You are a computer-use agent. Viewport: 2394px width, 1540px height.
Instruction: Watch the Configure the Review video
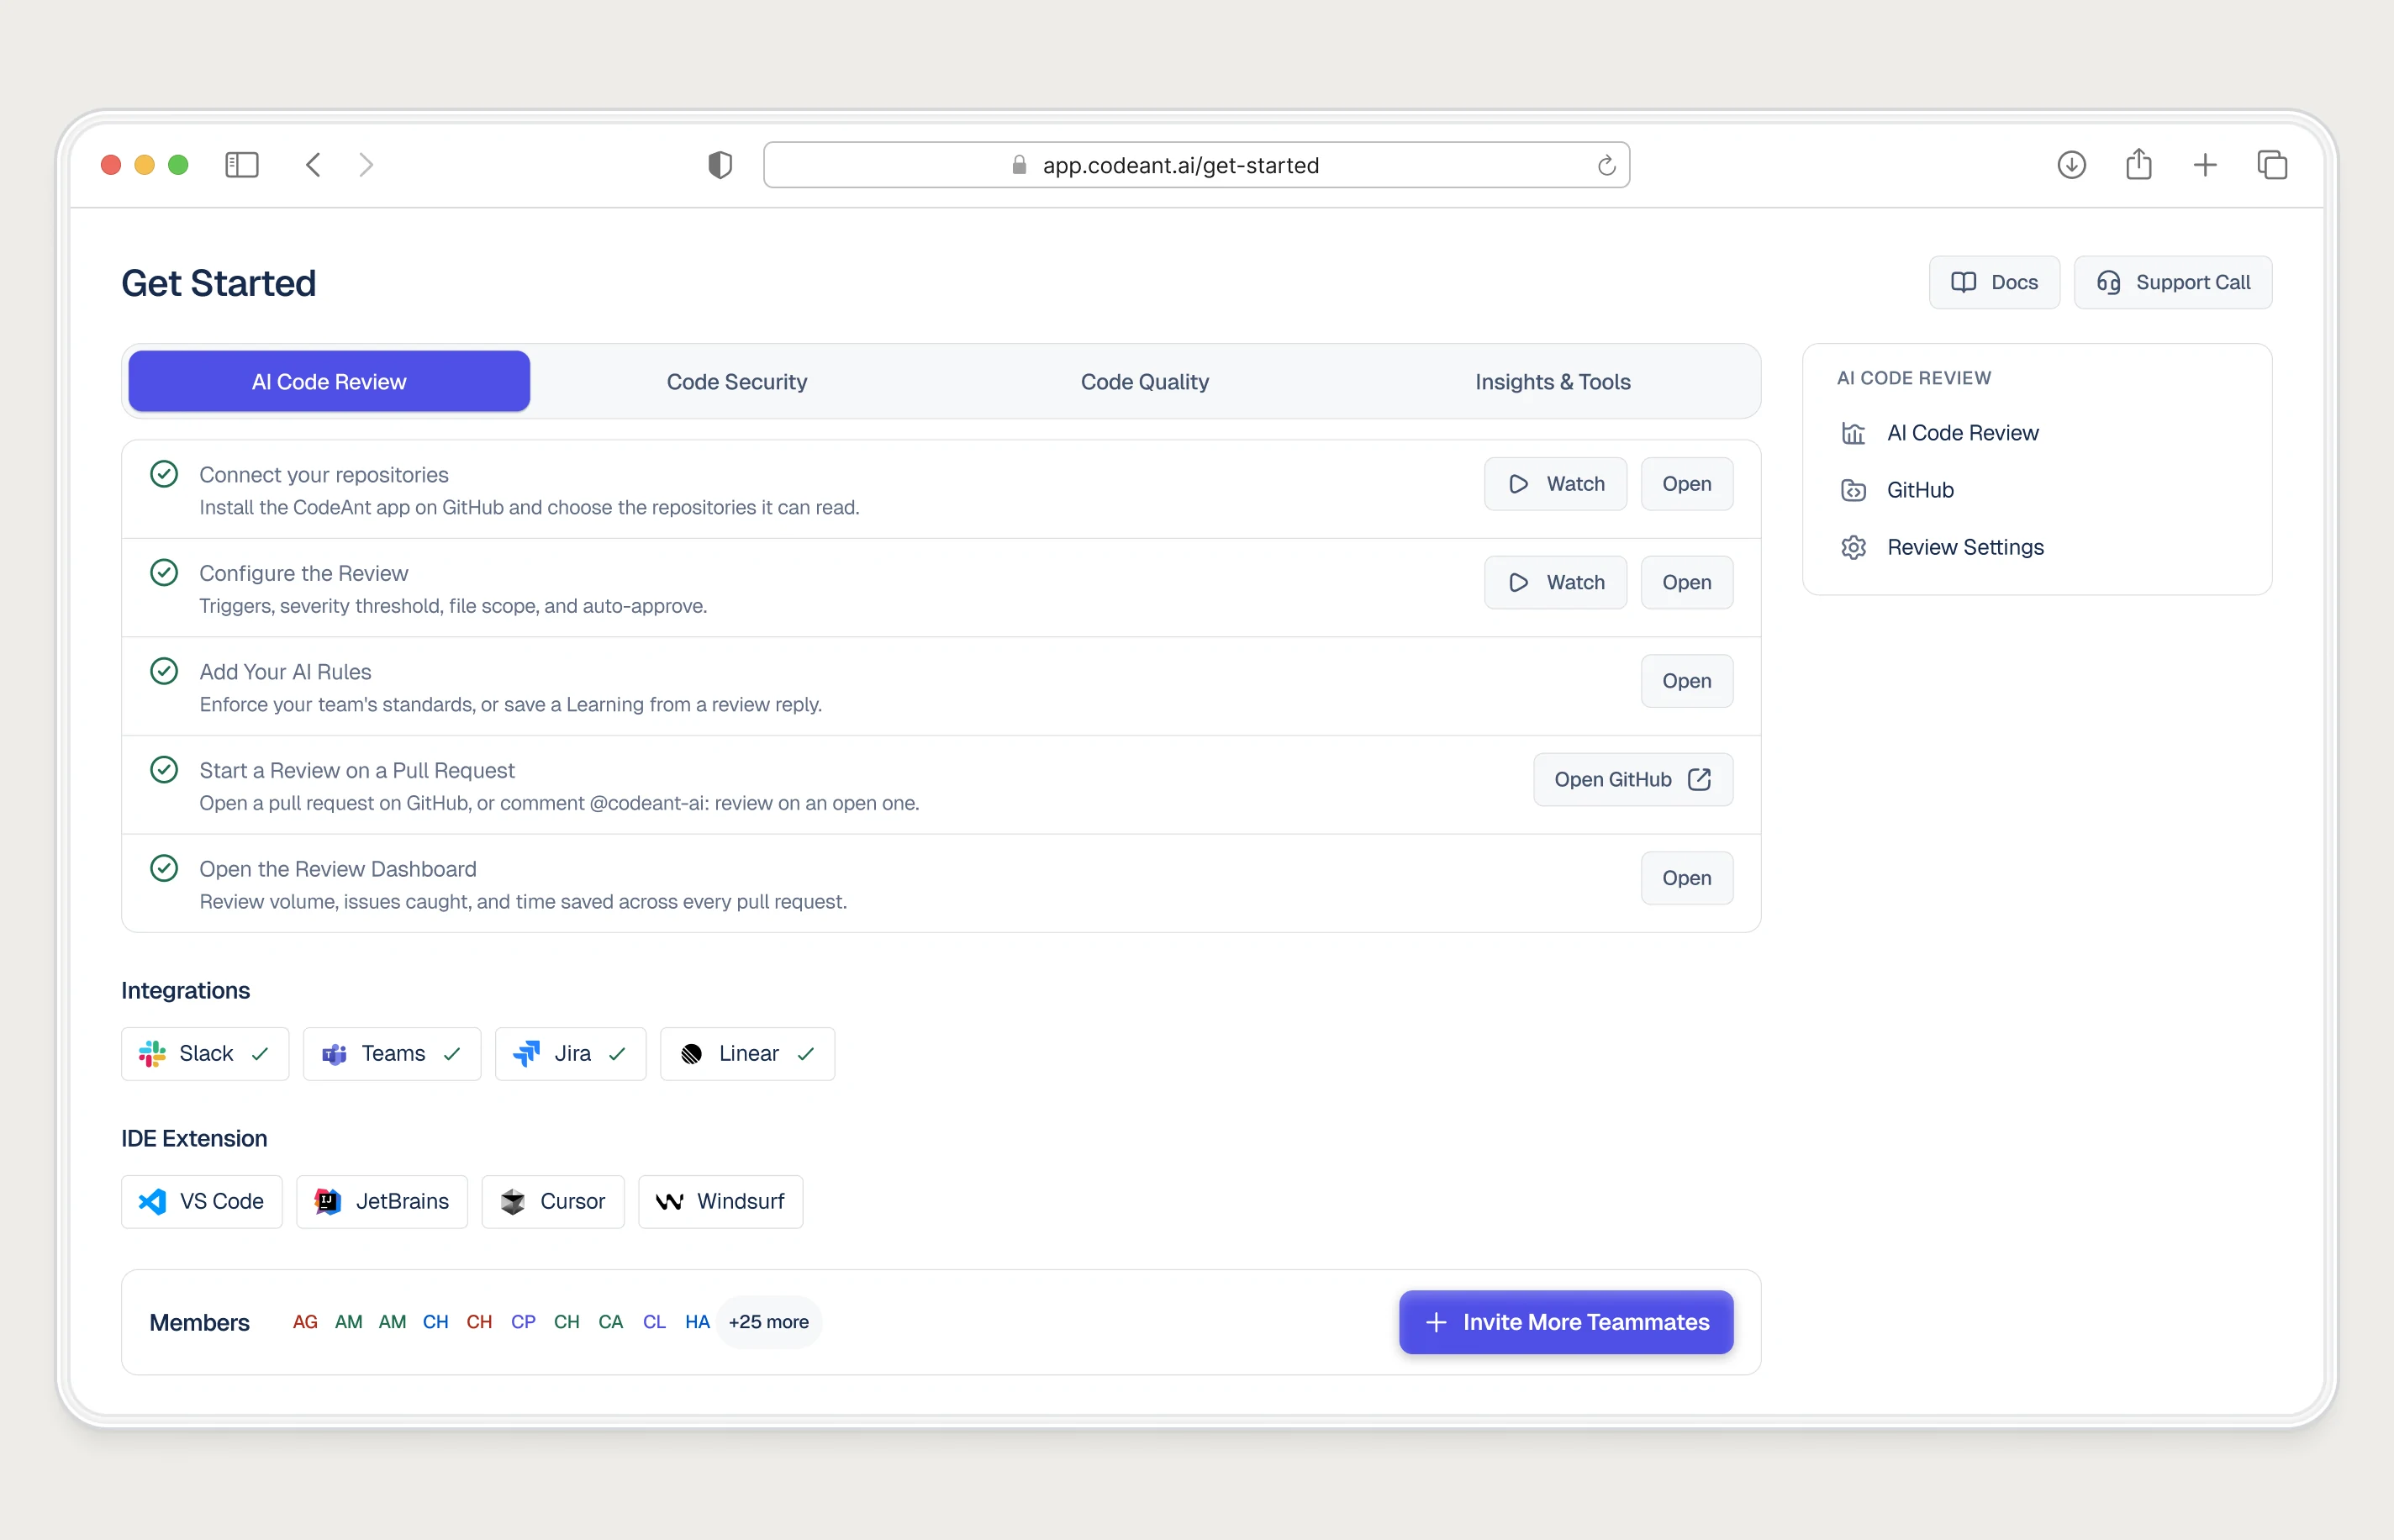tap(1555, 582)
